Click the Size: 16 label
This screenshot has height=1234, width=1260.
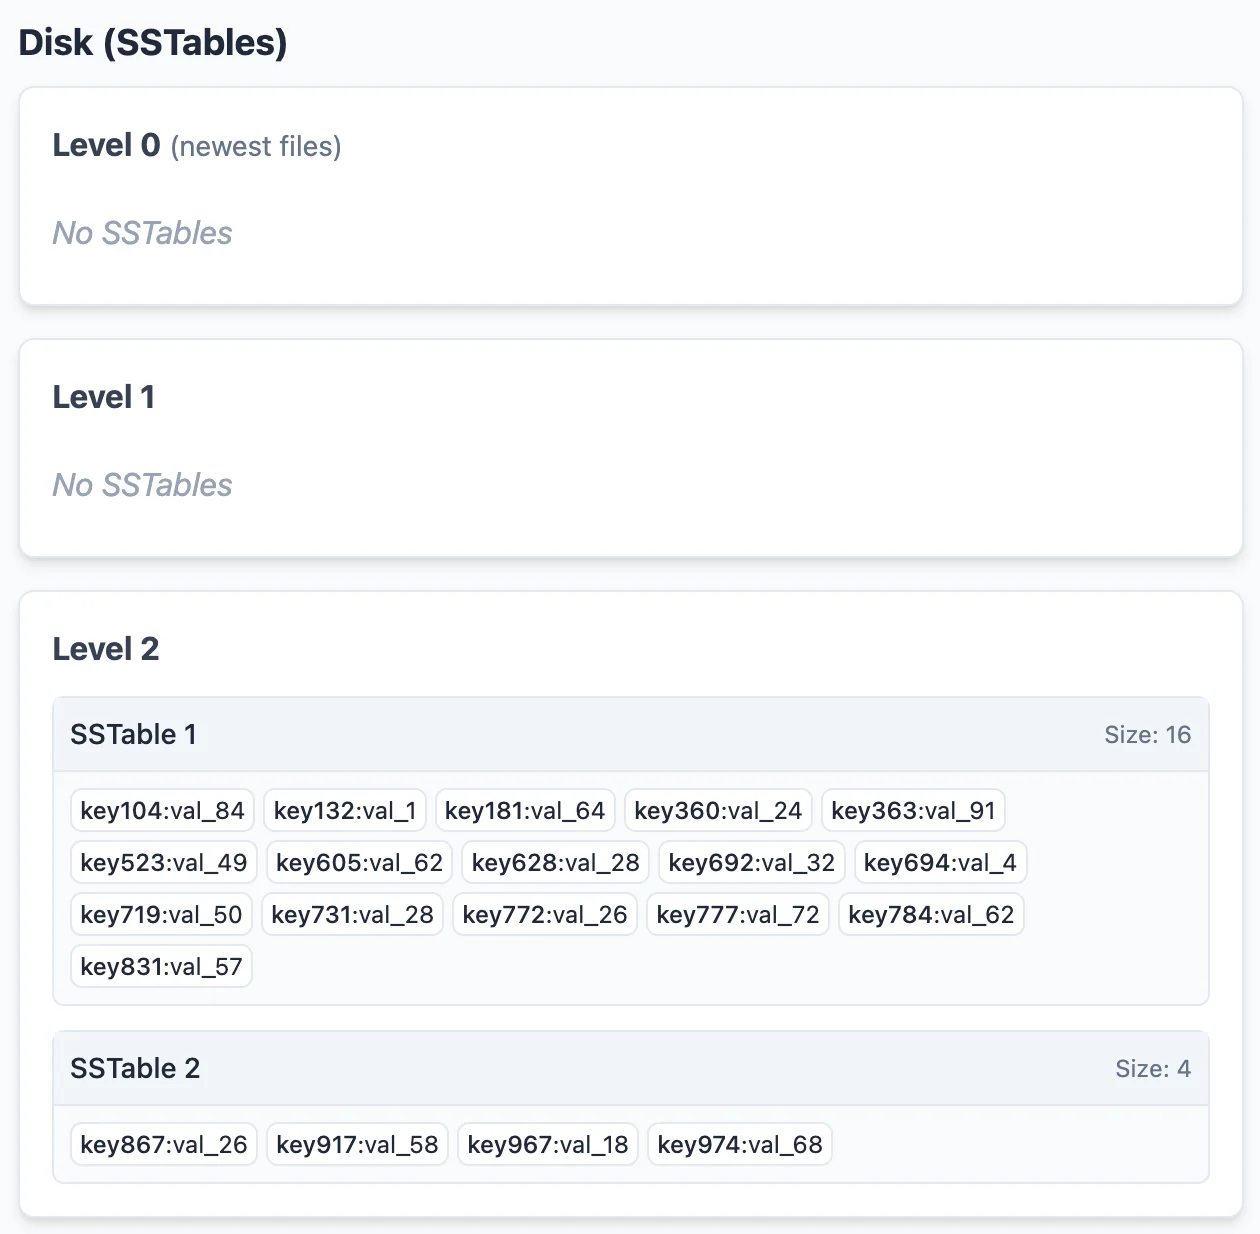click(1147, 735)
